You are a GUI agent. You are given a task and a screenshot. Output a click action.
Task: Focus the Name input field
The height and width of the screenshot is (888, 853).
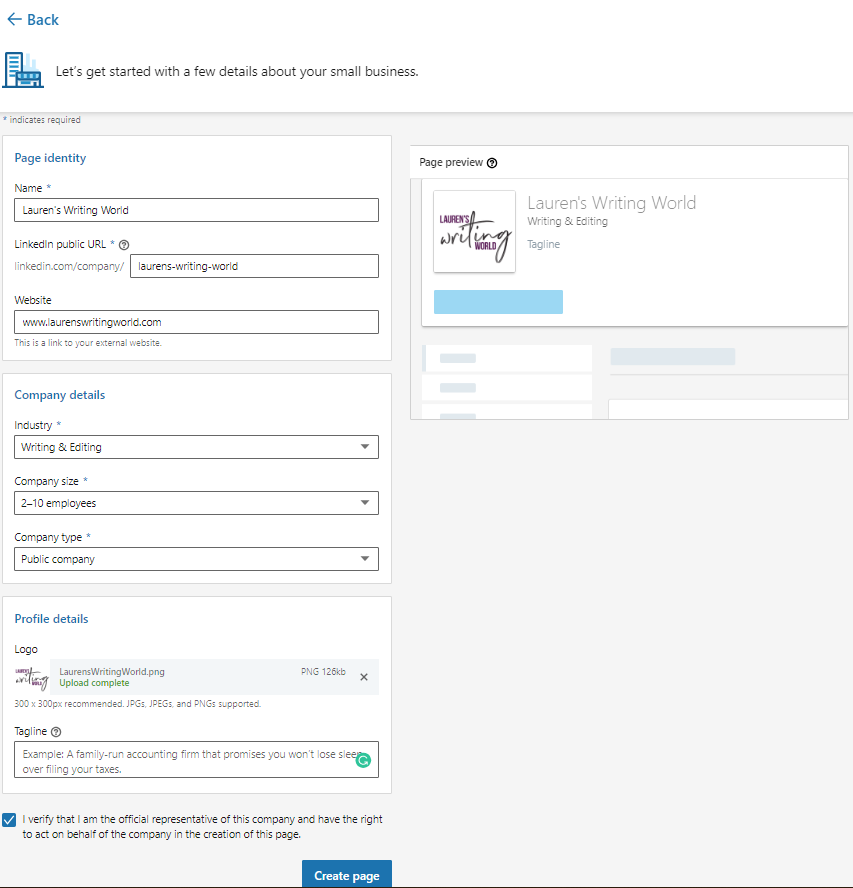197,210
